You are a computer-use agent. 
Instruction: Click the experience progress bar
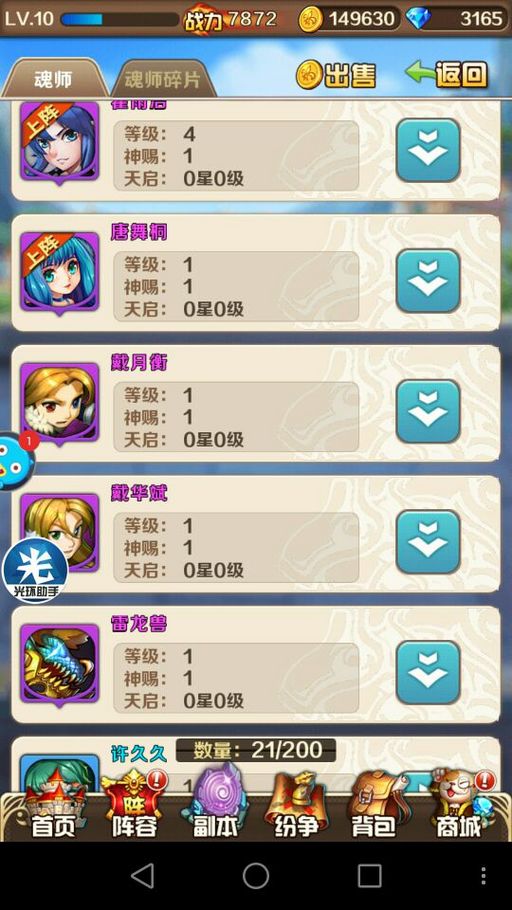[120, 19]
